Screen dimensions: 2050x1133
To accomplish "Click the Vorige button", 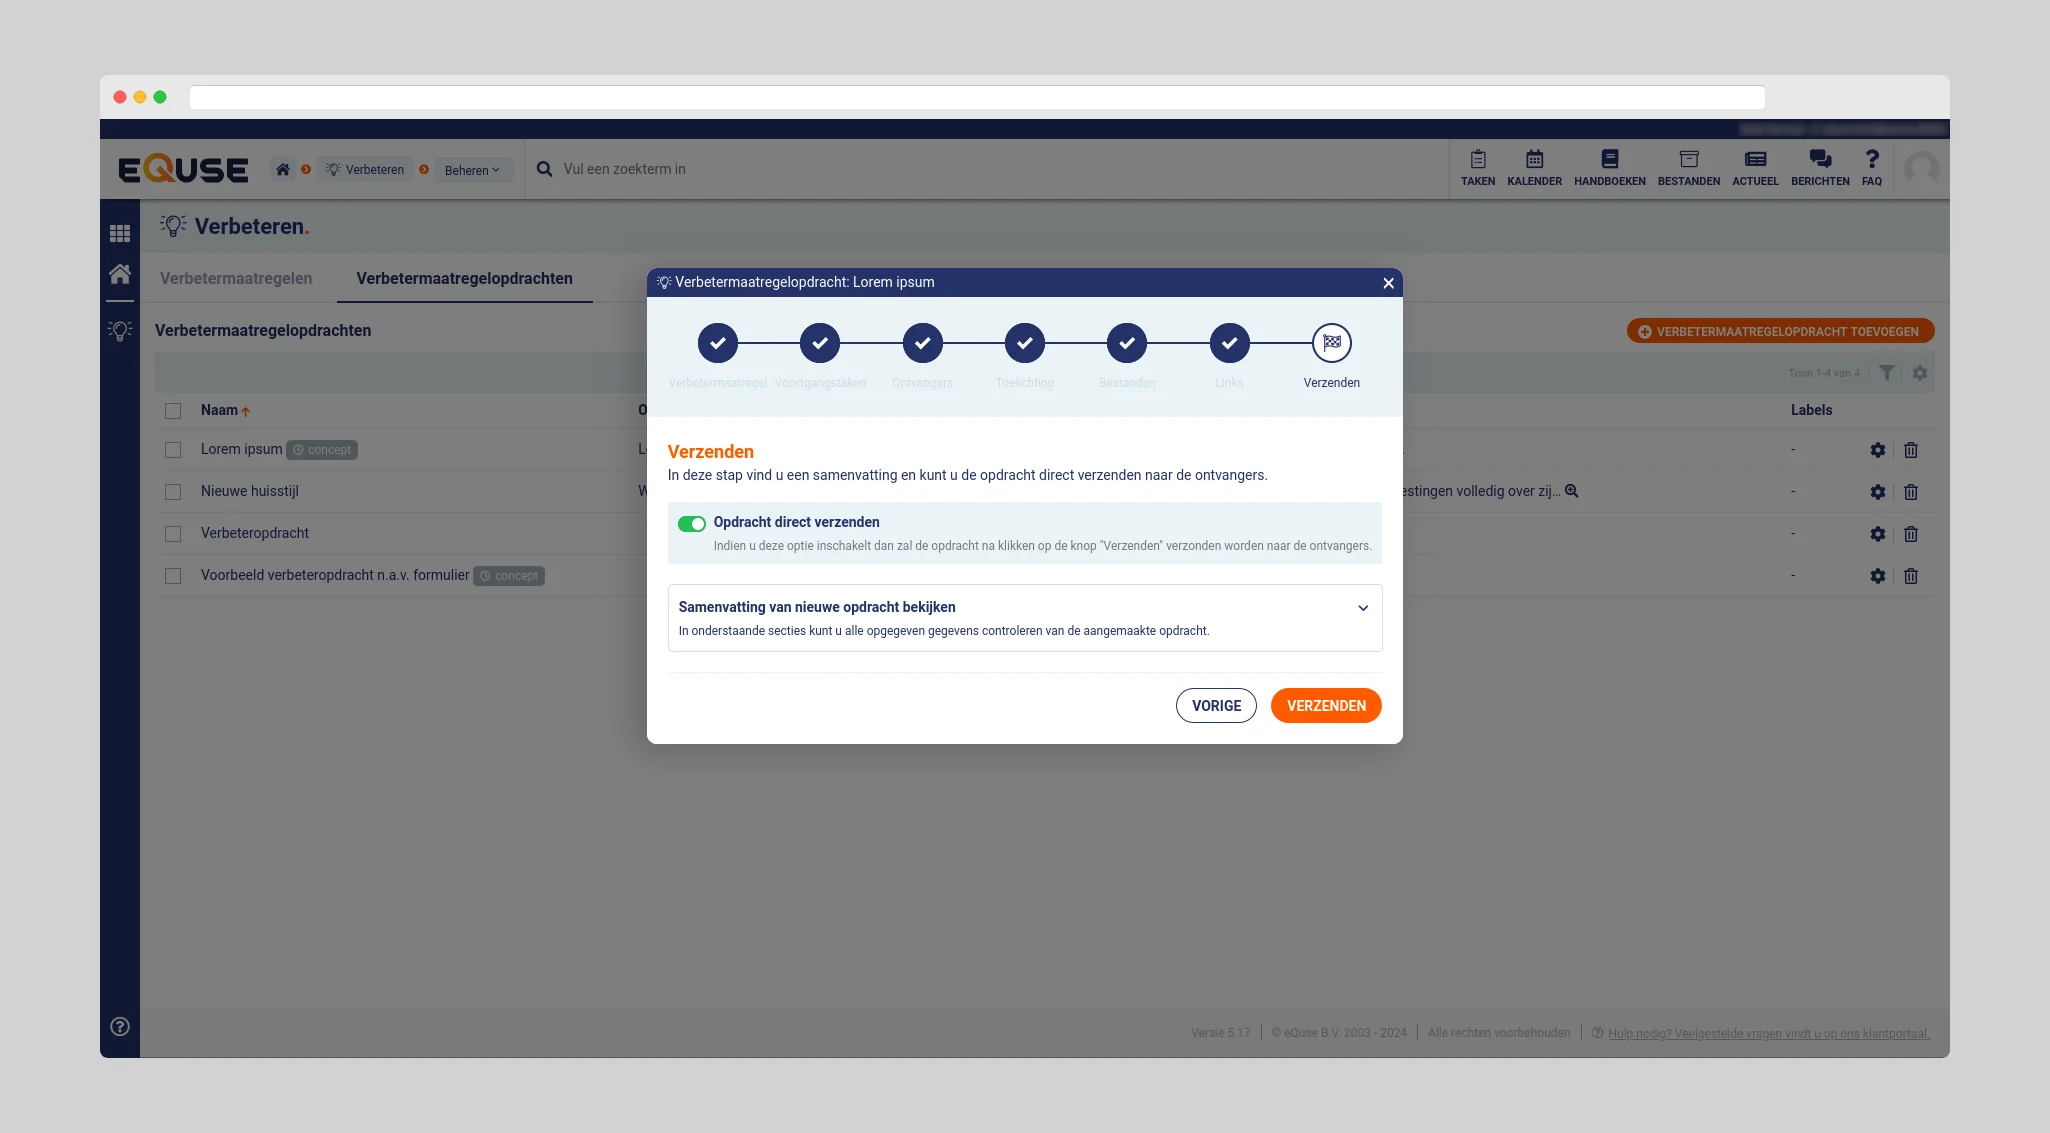I will tap(1215, 706).
